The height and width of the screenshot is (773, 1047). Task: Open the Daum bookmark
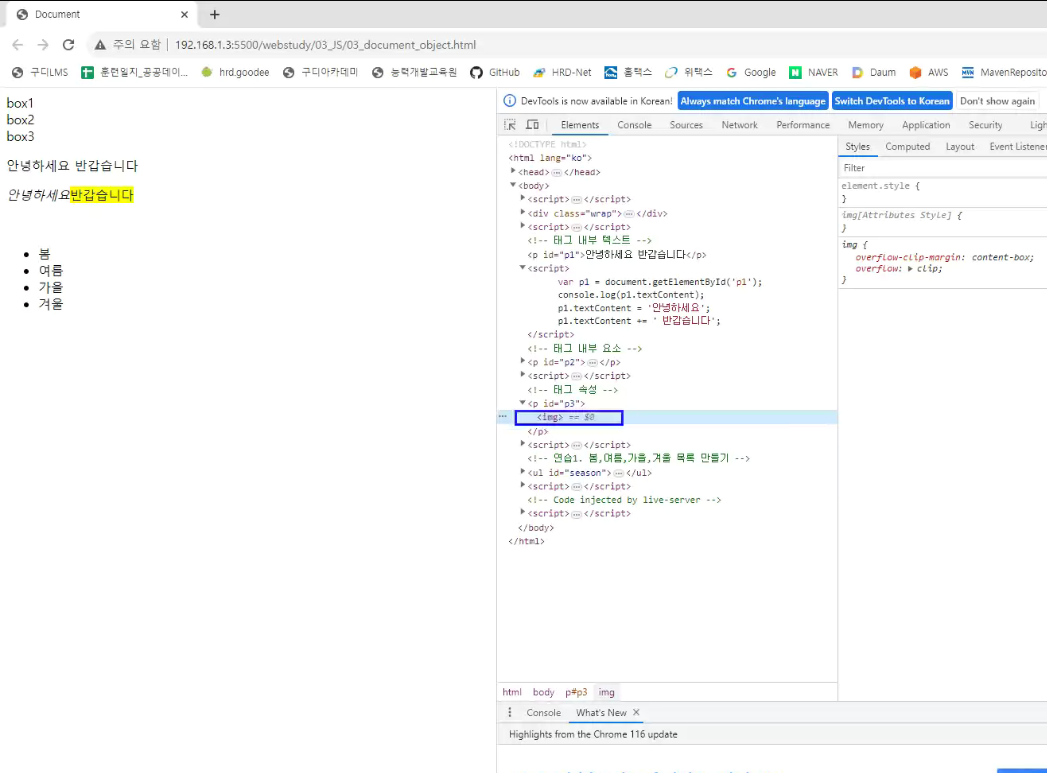pos(874,72)
